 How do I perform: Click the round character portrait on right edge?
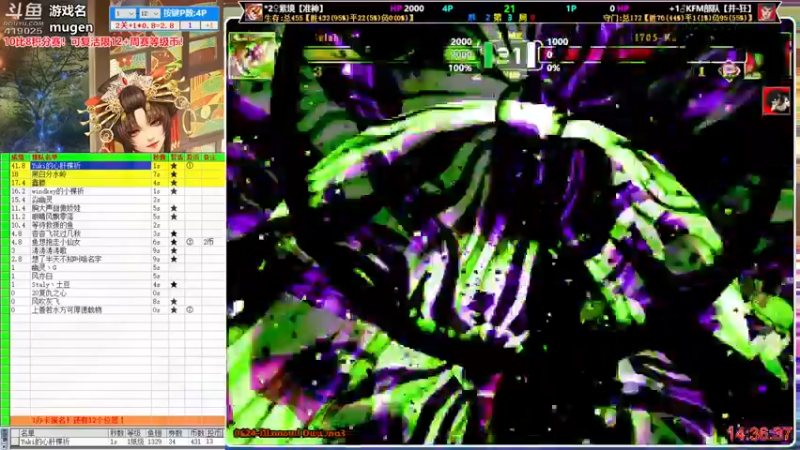click(x=776, y=101)
